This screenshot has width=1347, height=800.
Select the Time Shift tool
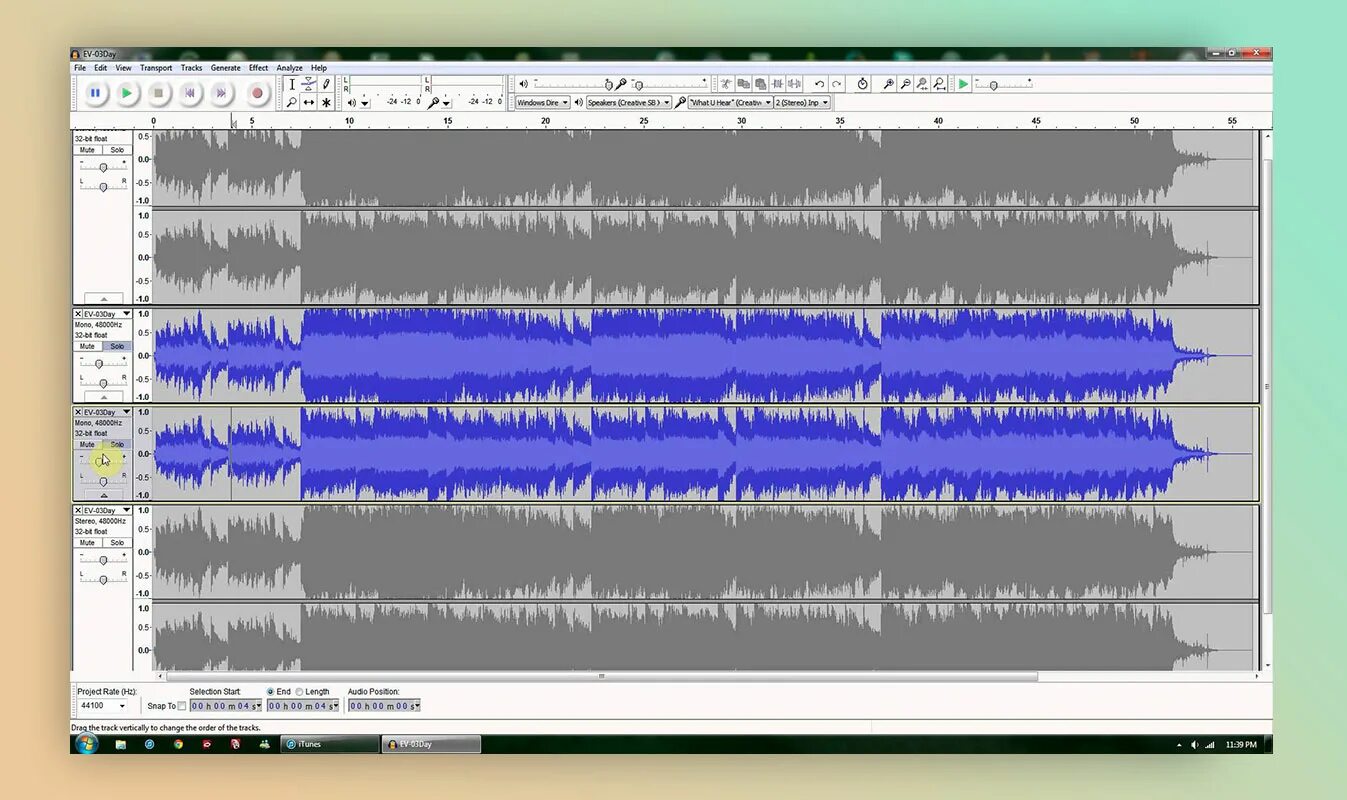[308, 102]
